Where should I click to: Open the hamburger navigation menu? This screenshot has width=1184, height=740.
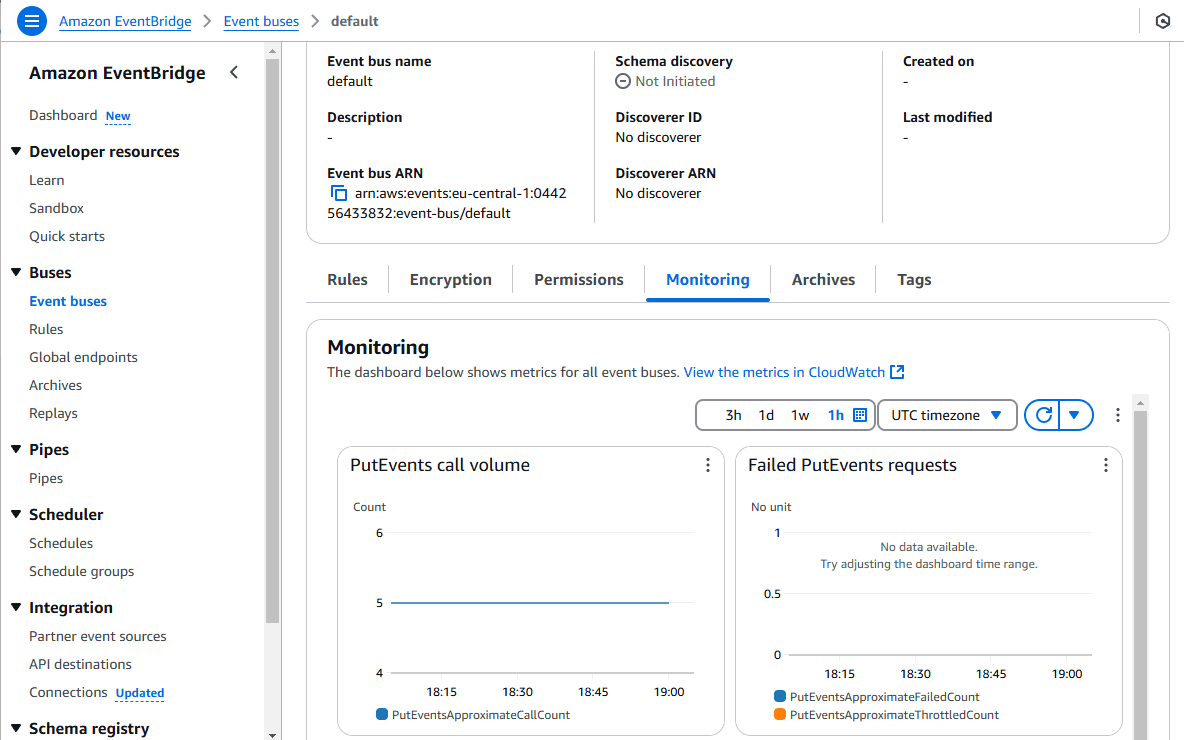(32, 21)
